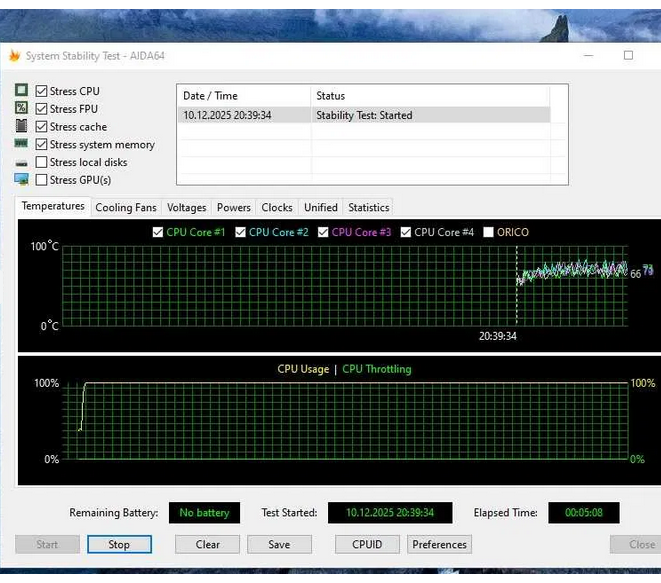Click the percent FPU icon

(21, 109)
